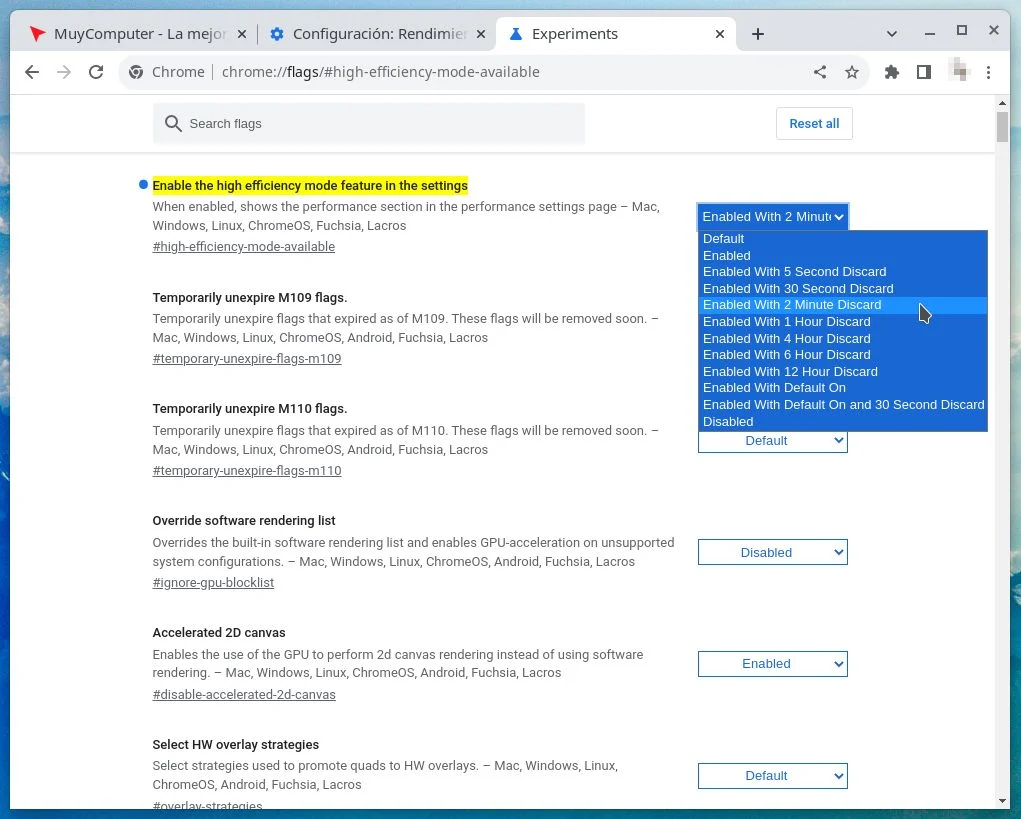This screenshot has width=1021, height=819.
Task: Choose Disabled in the open dropdown list
Action: coord(843,422)
